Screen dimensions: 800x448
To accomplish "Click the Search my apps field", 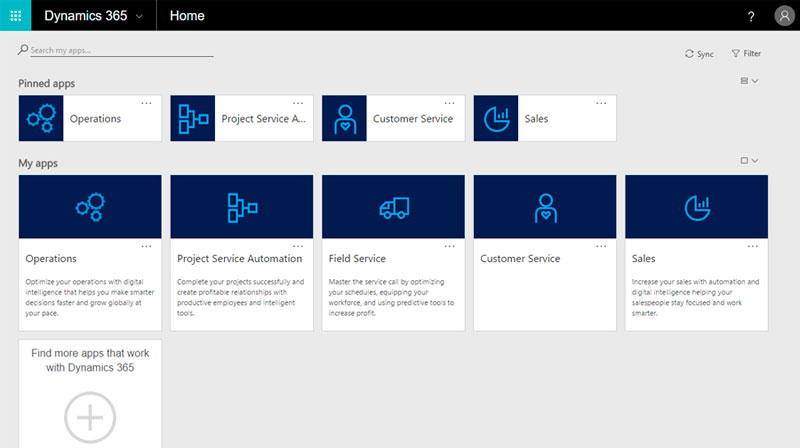I will 122,50.
